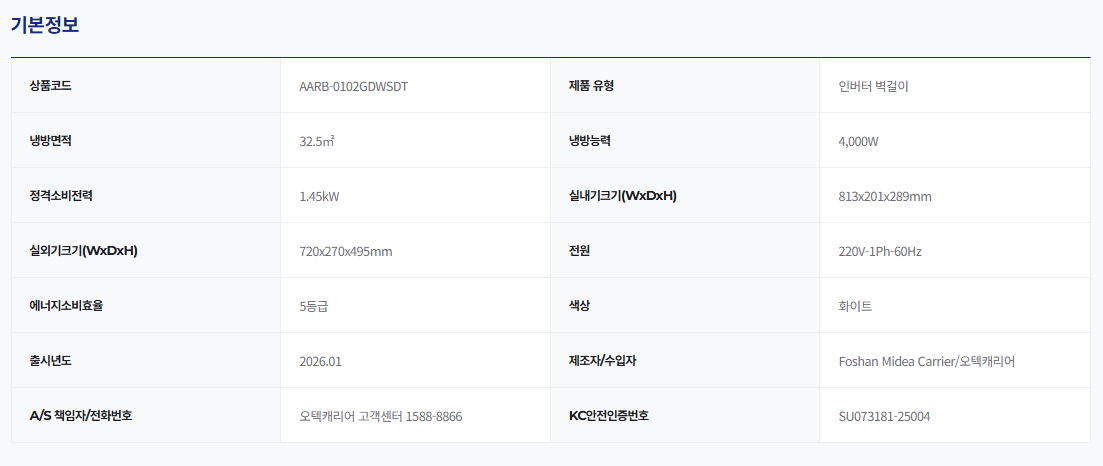Click the 에너지소비효율 value 5등급

pyautogui.click(x=314, y=306)
